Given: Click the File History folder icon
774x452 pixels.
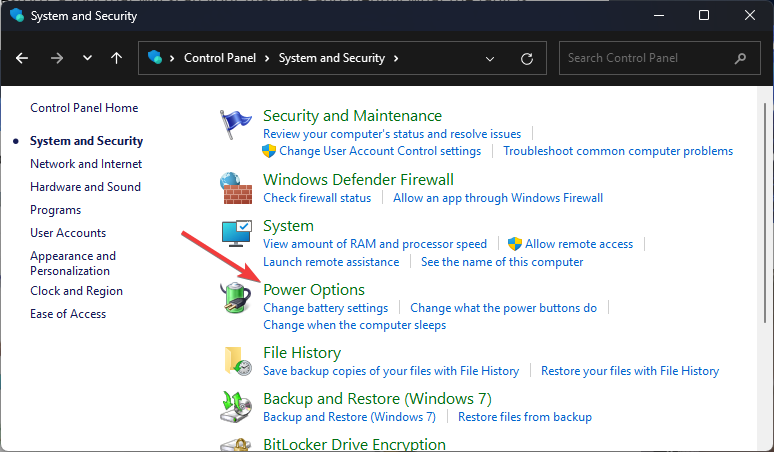Looking at the screenshot, I should (x=237, y=361).
